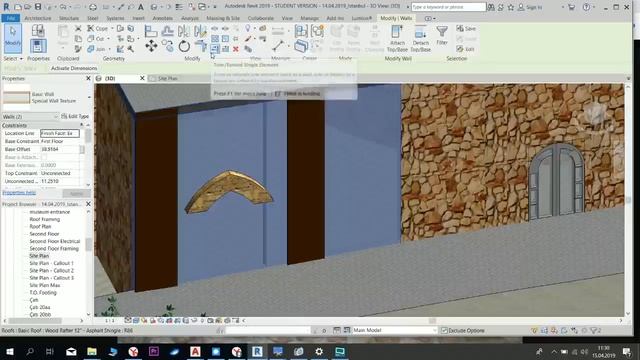Close the Properties palette
The width and height of the screenshot is (640, 360).
[88, 78]
